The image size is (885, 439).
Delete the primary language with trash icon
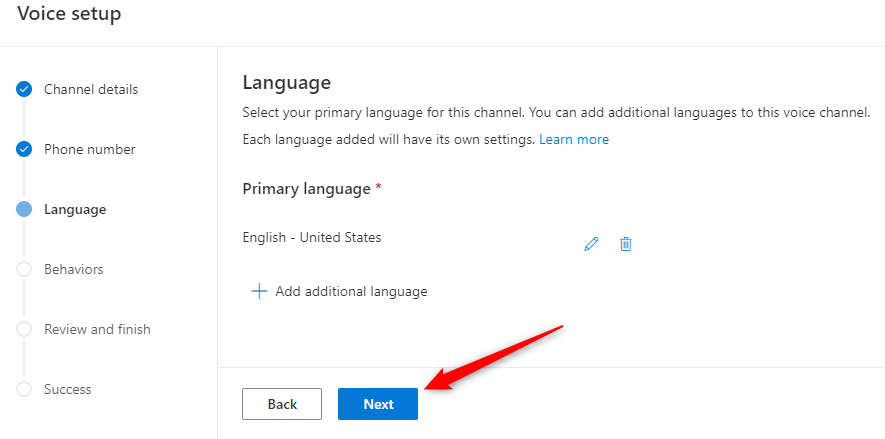point(626,244)
